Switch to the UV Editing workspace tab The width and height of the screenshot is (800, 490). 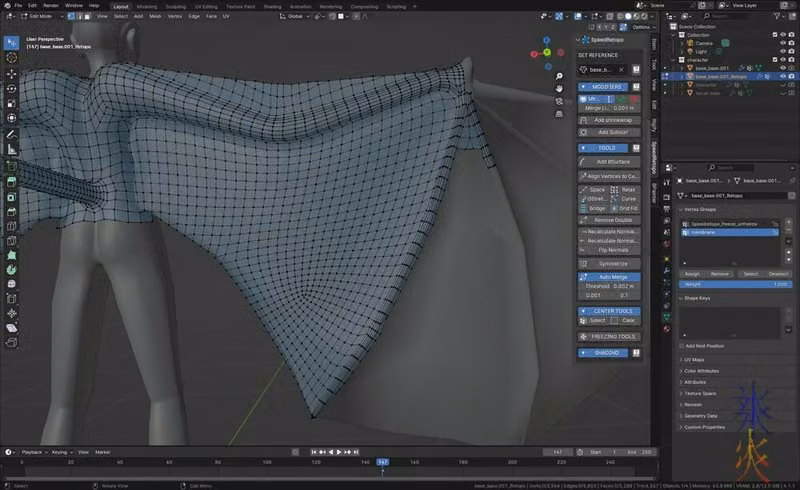pyautogui.click(x=206, y=7)
